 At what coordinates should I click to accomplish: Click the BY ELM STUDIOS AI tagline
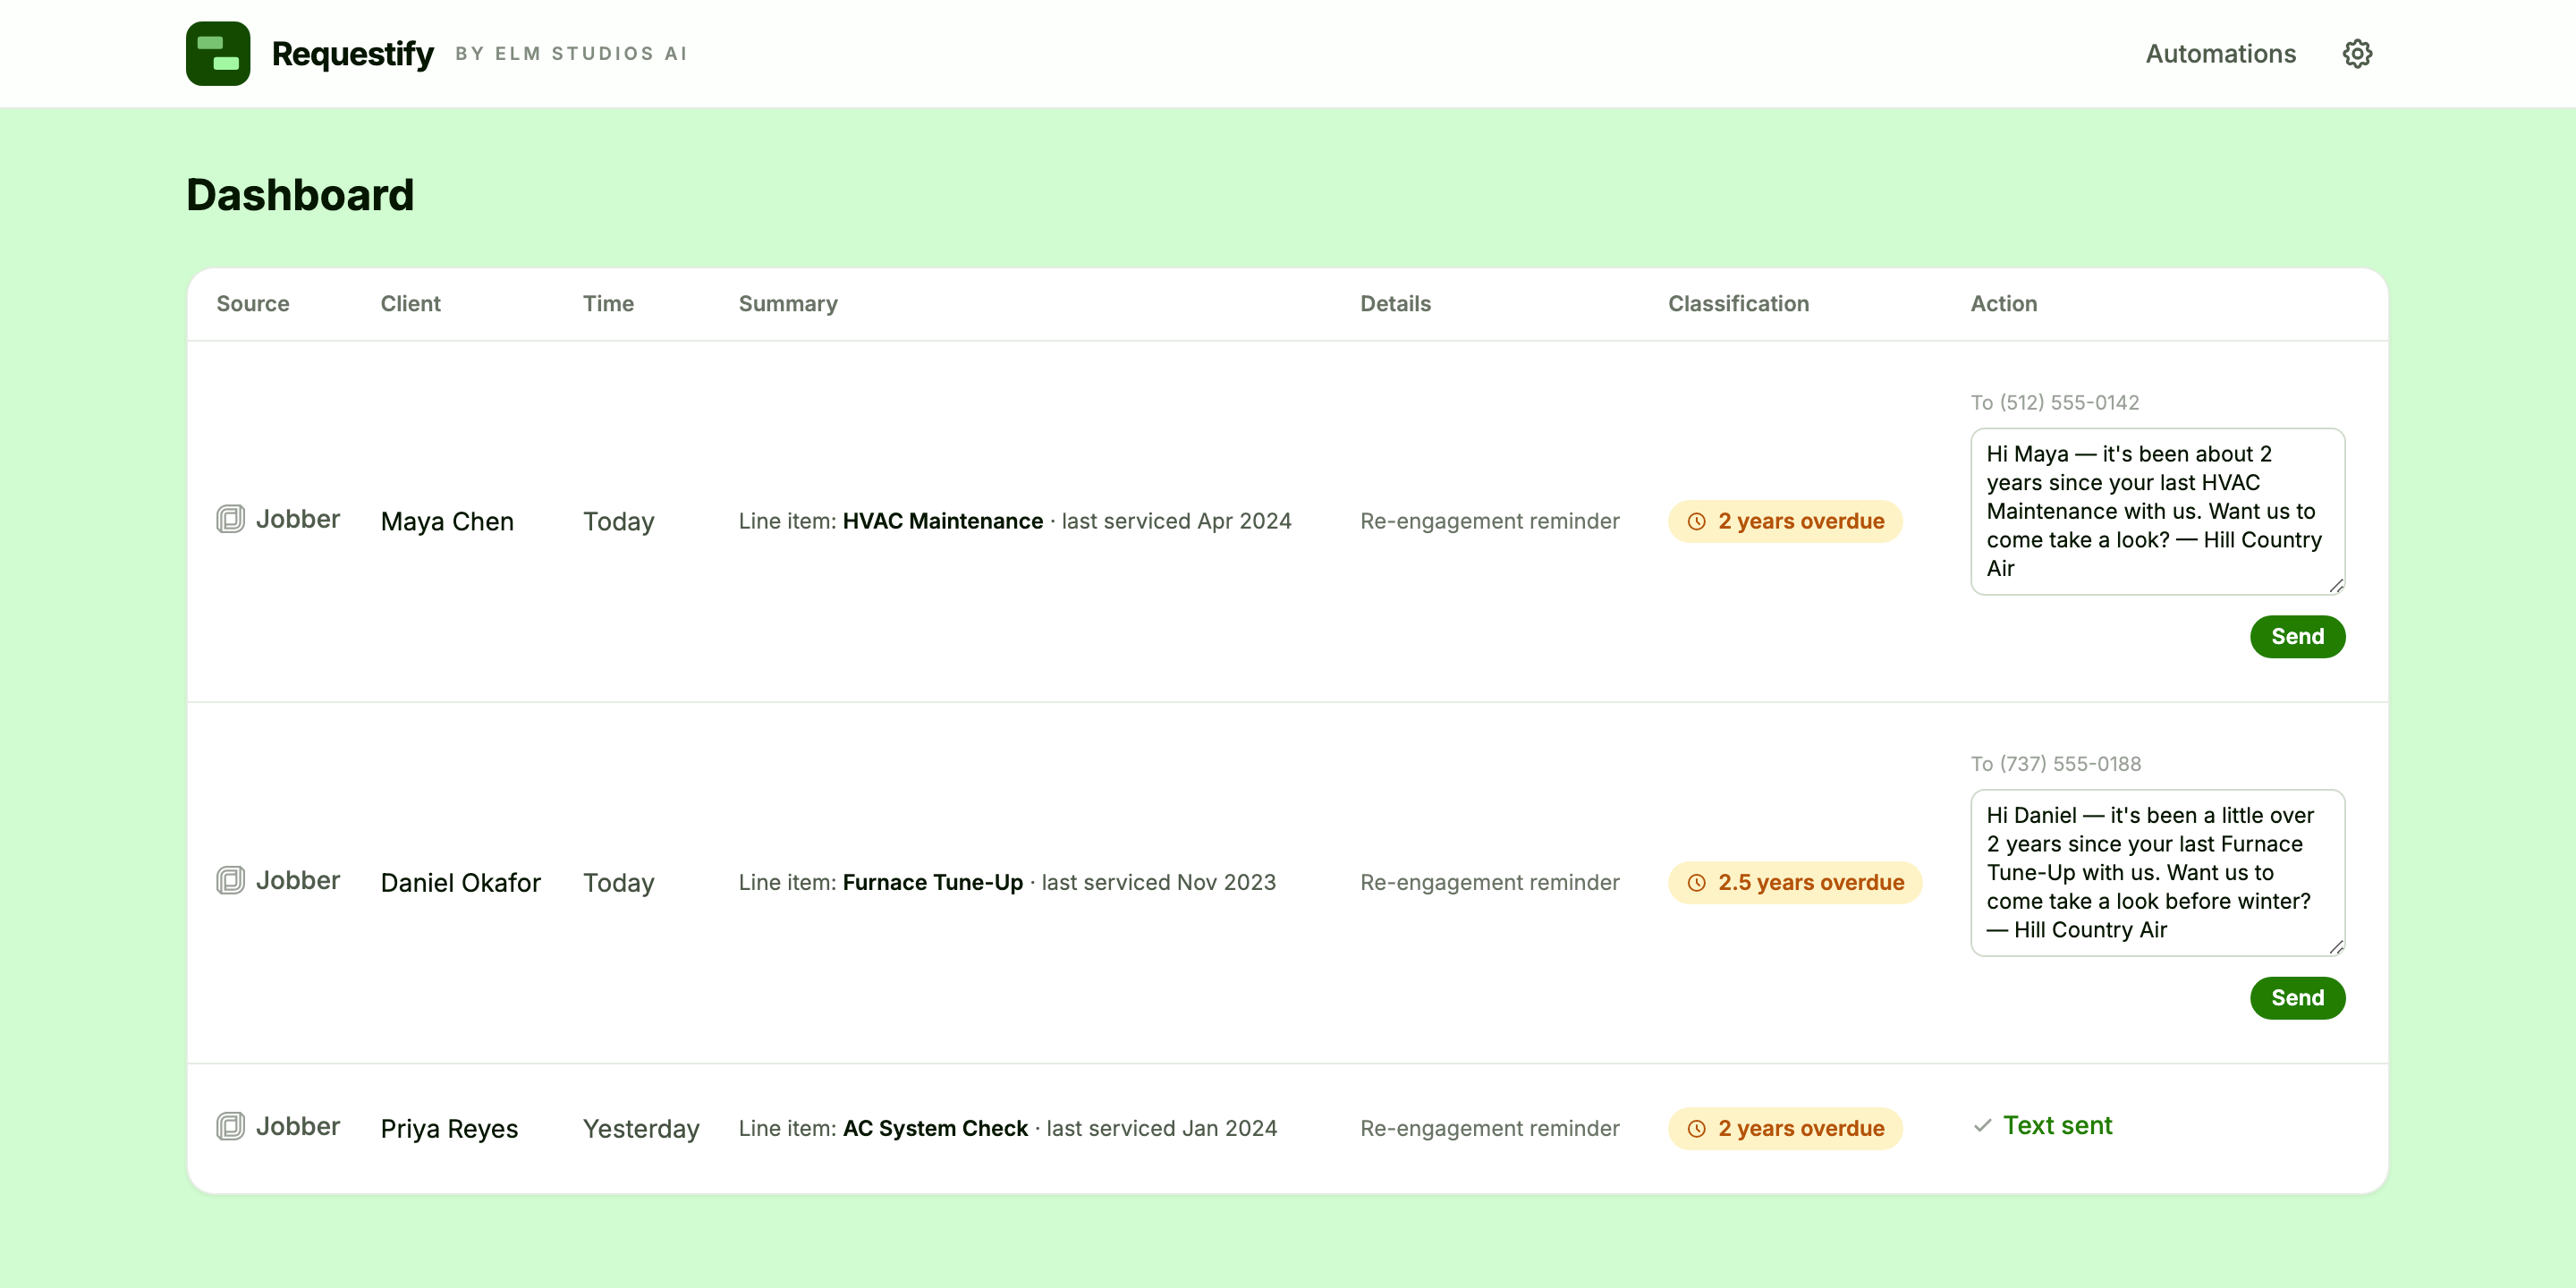572,53
